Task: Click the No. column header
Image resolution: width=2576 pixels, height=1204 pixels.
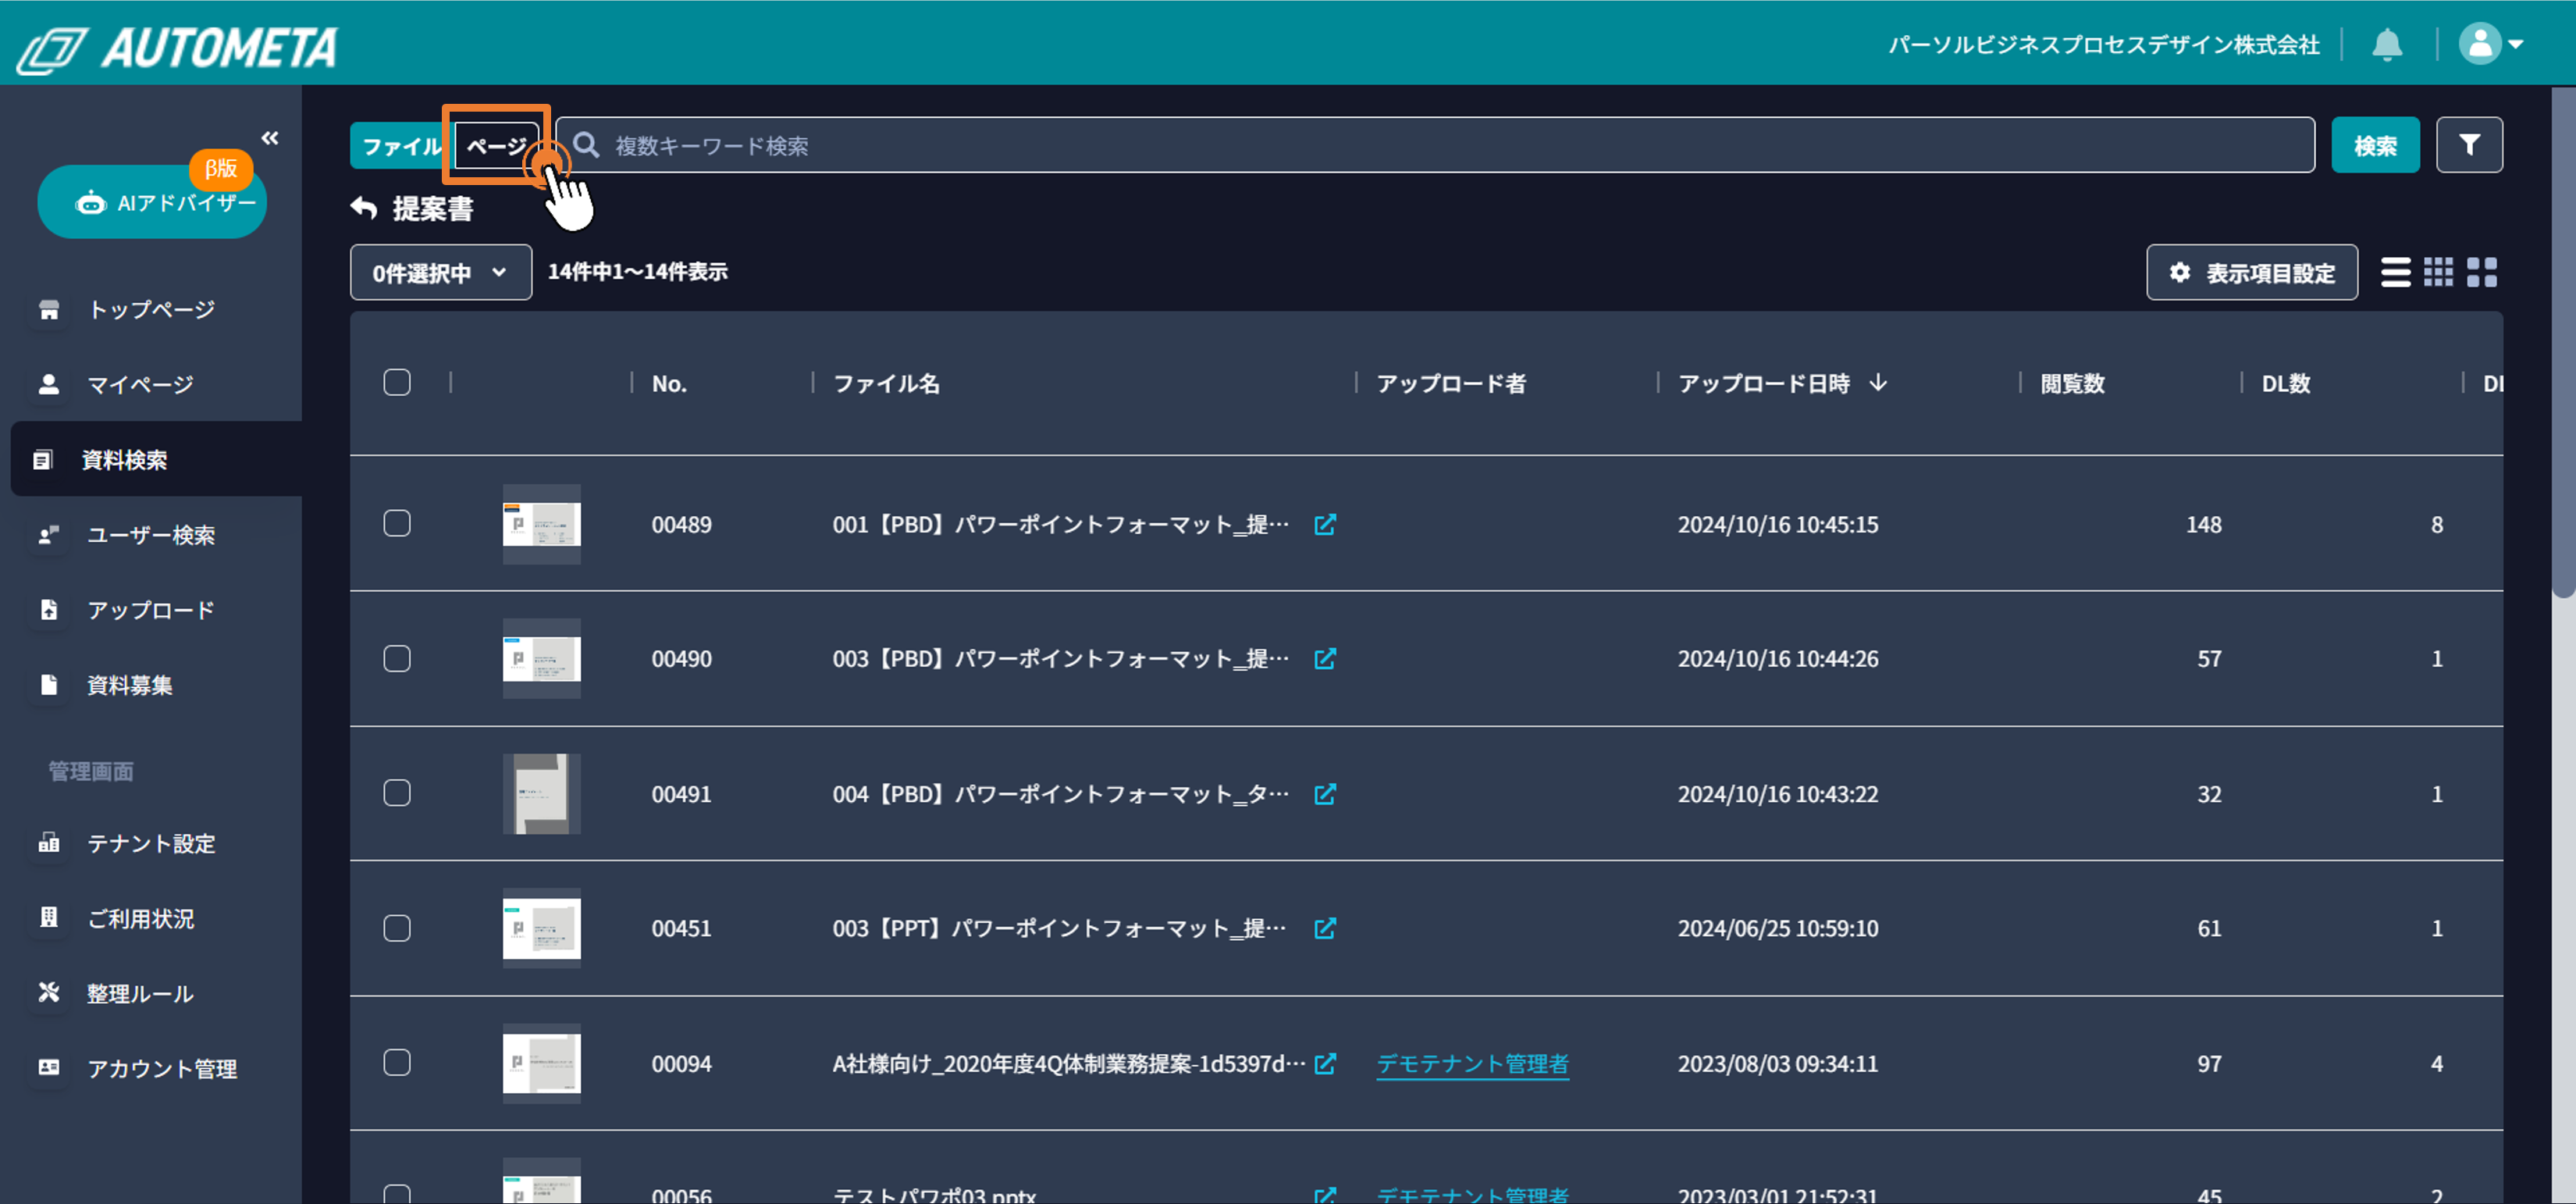Action: click(669, 384)
